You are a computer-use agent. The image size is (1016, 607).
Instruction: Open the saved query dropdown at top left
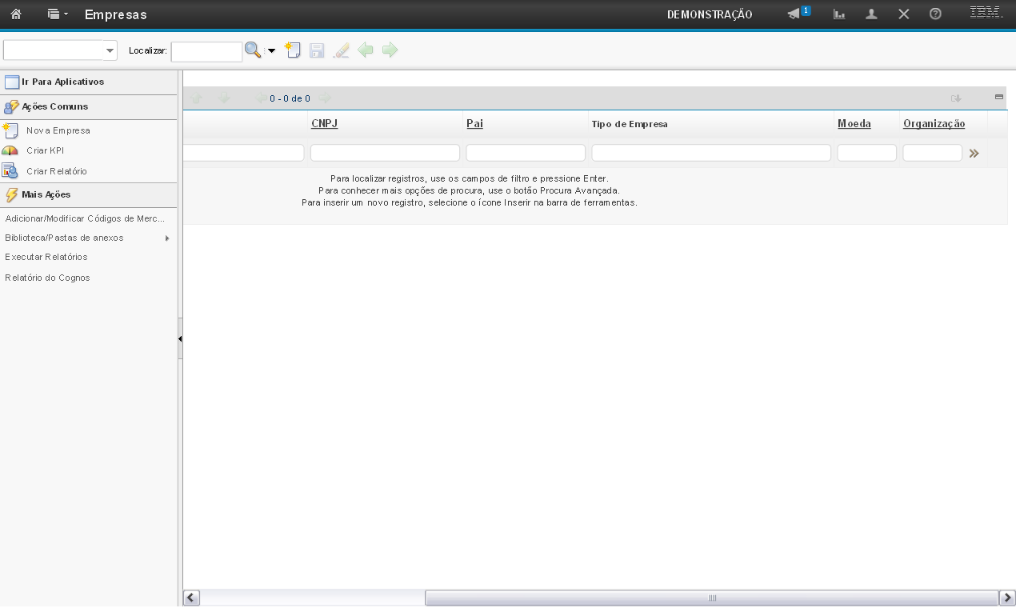coord(109,50)
